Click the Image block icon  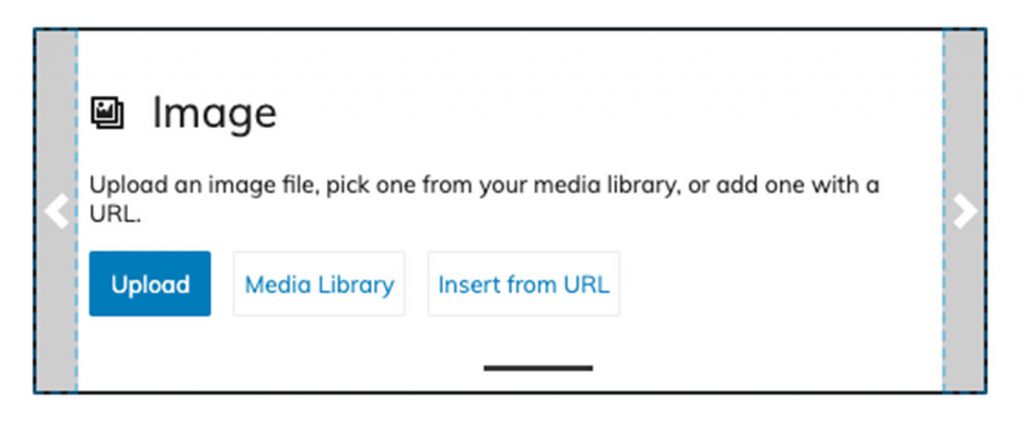(x=107, y=113)
